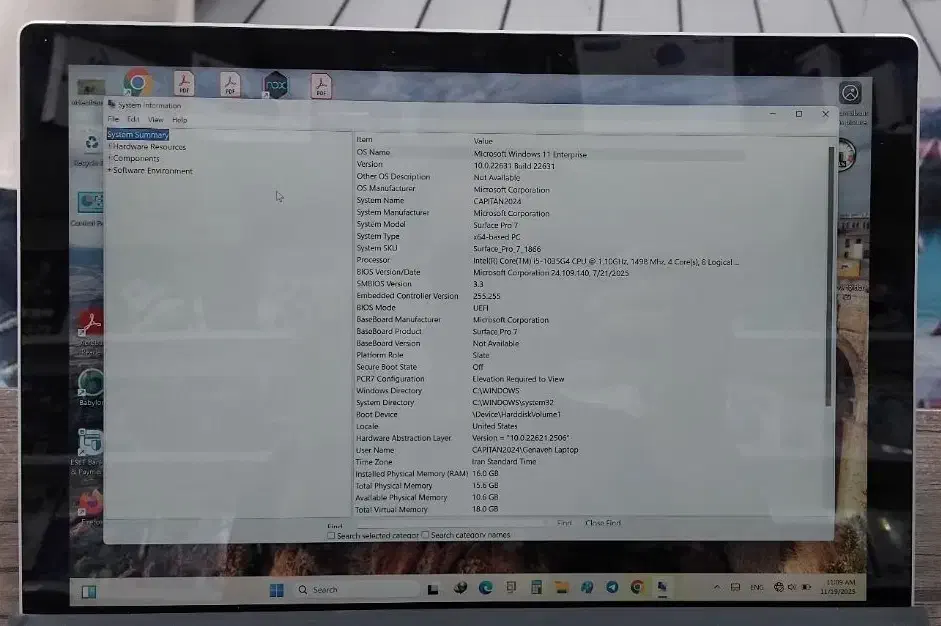Open File Explorer from the taskbar
This screenshot has height=626, width=941.
click(561, 588)
